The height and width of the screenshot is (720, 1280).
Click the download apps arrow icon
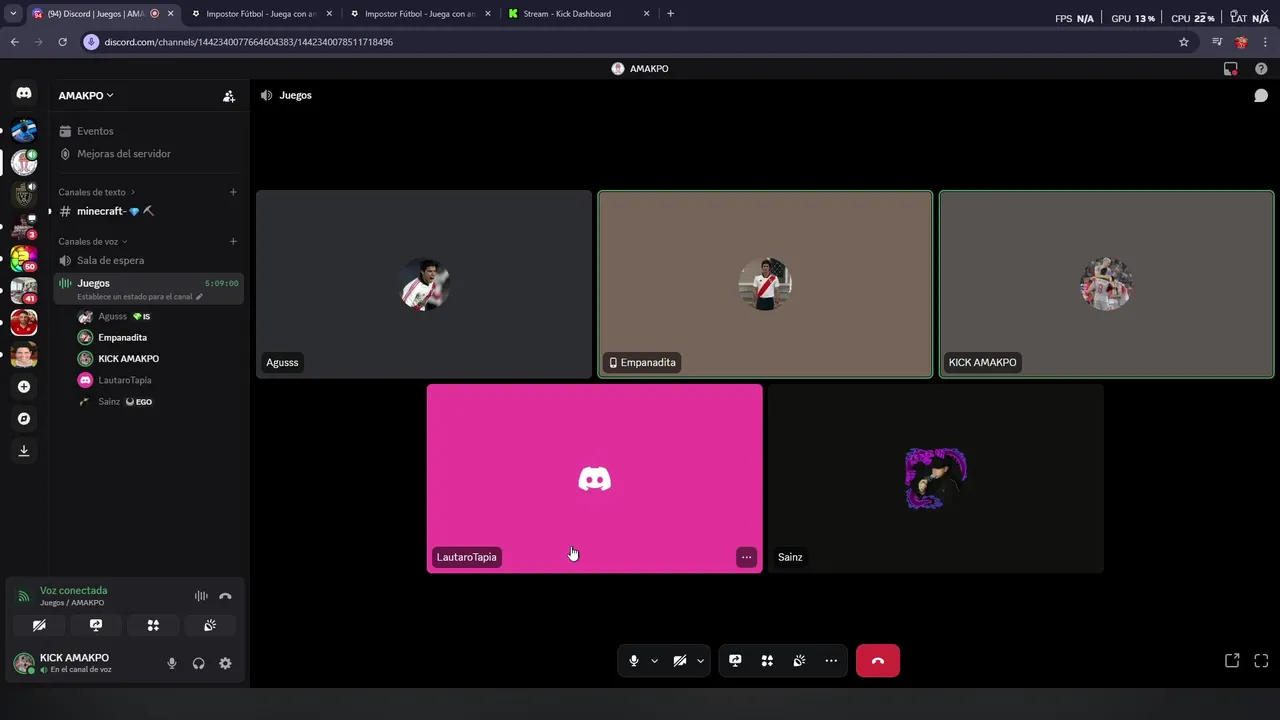24,451
